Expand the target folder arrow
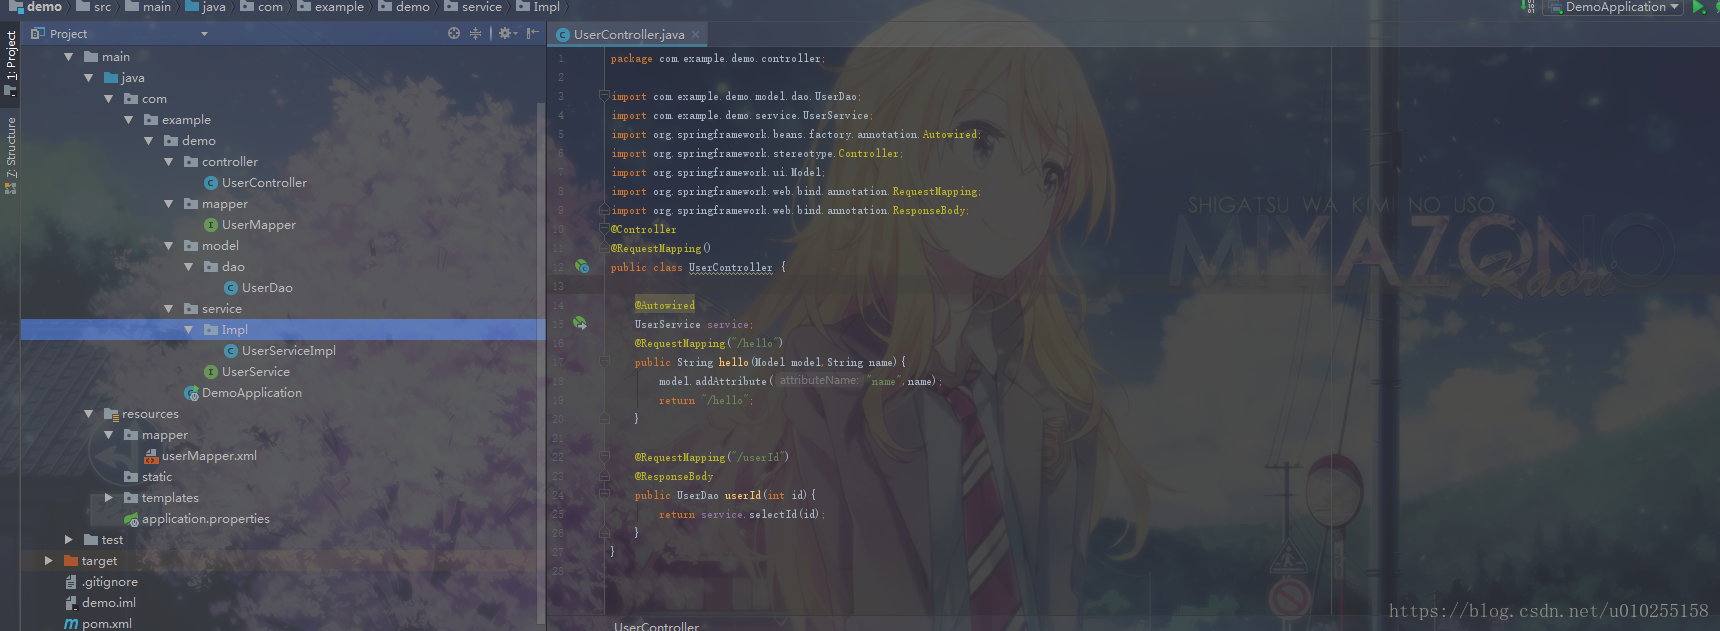The image size is (1720, 631). click(49, 561)
